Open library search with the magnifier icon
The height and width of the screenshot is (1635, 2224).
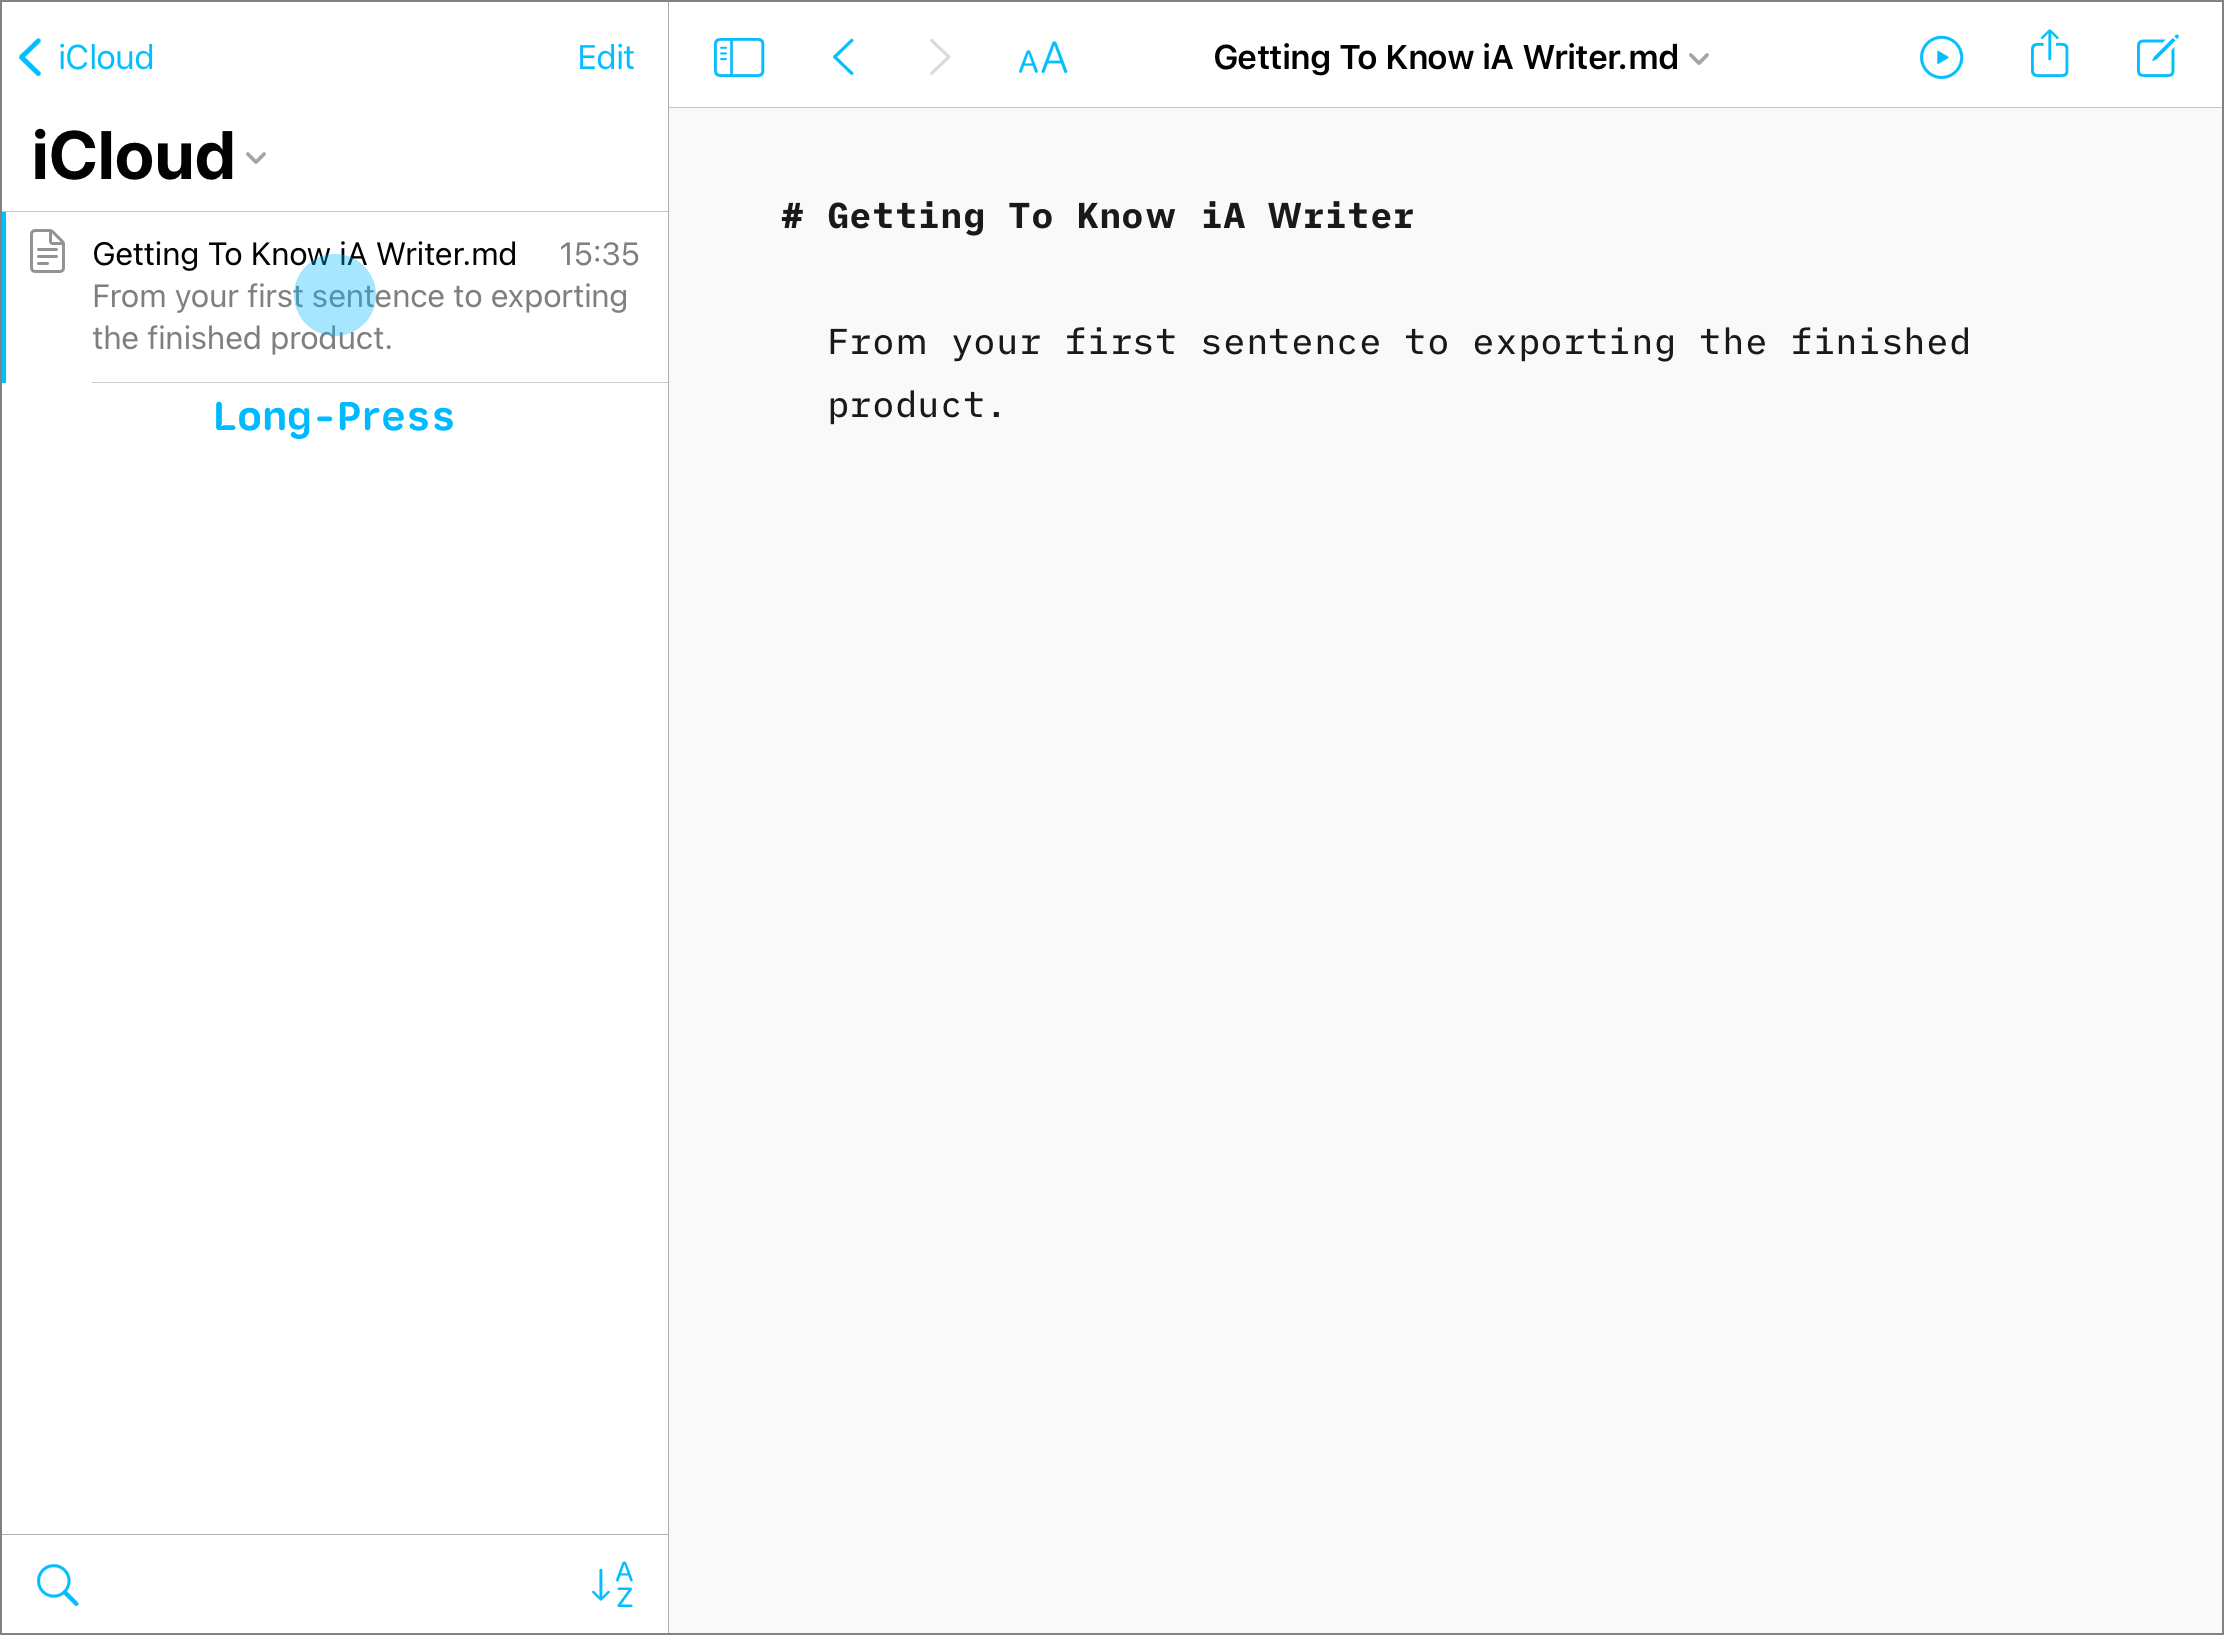(57, 1585)
